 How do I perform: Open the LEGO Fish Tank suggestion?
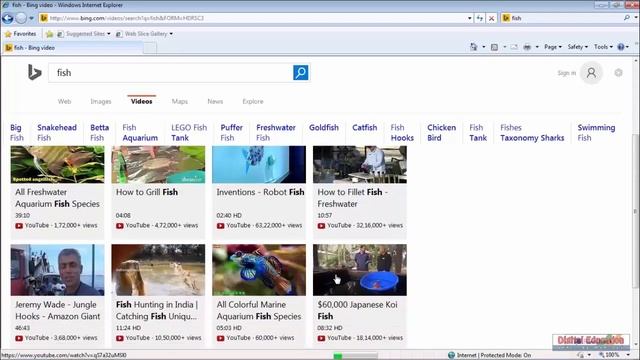(189, 133)
